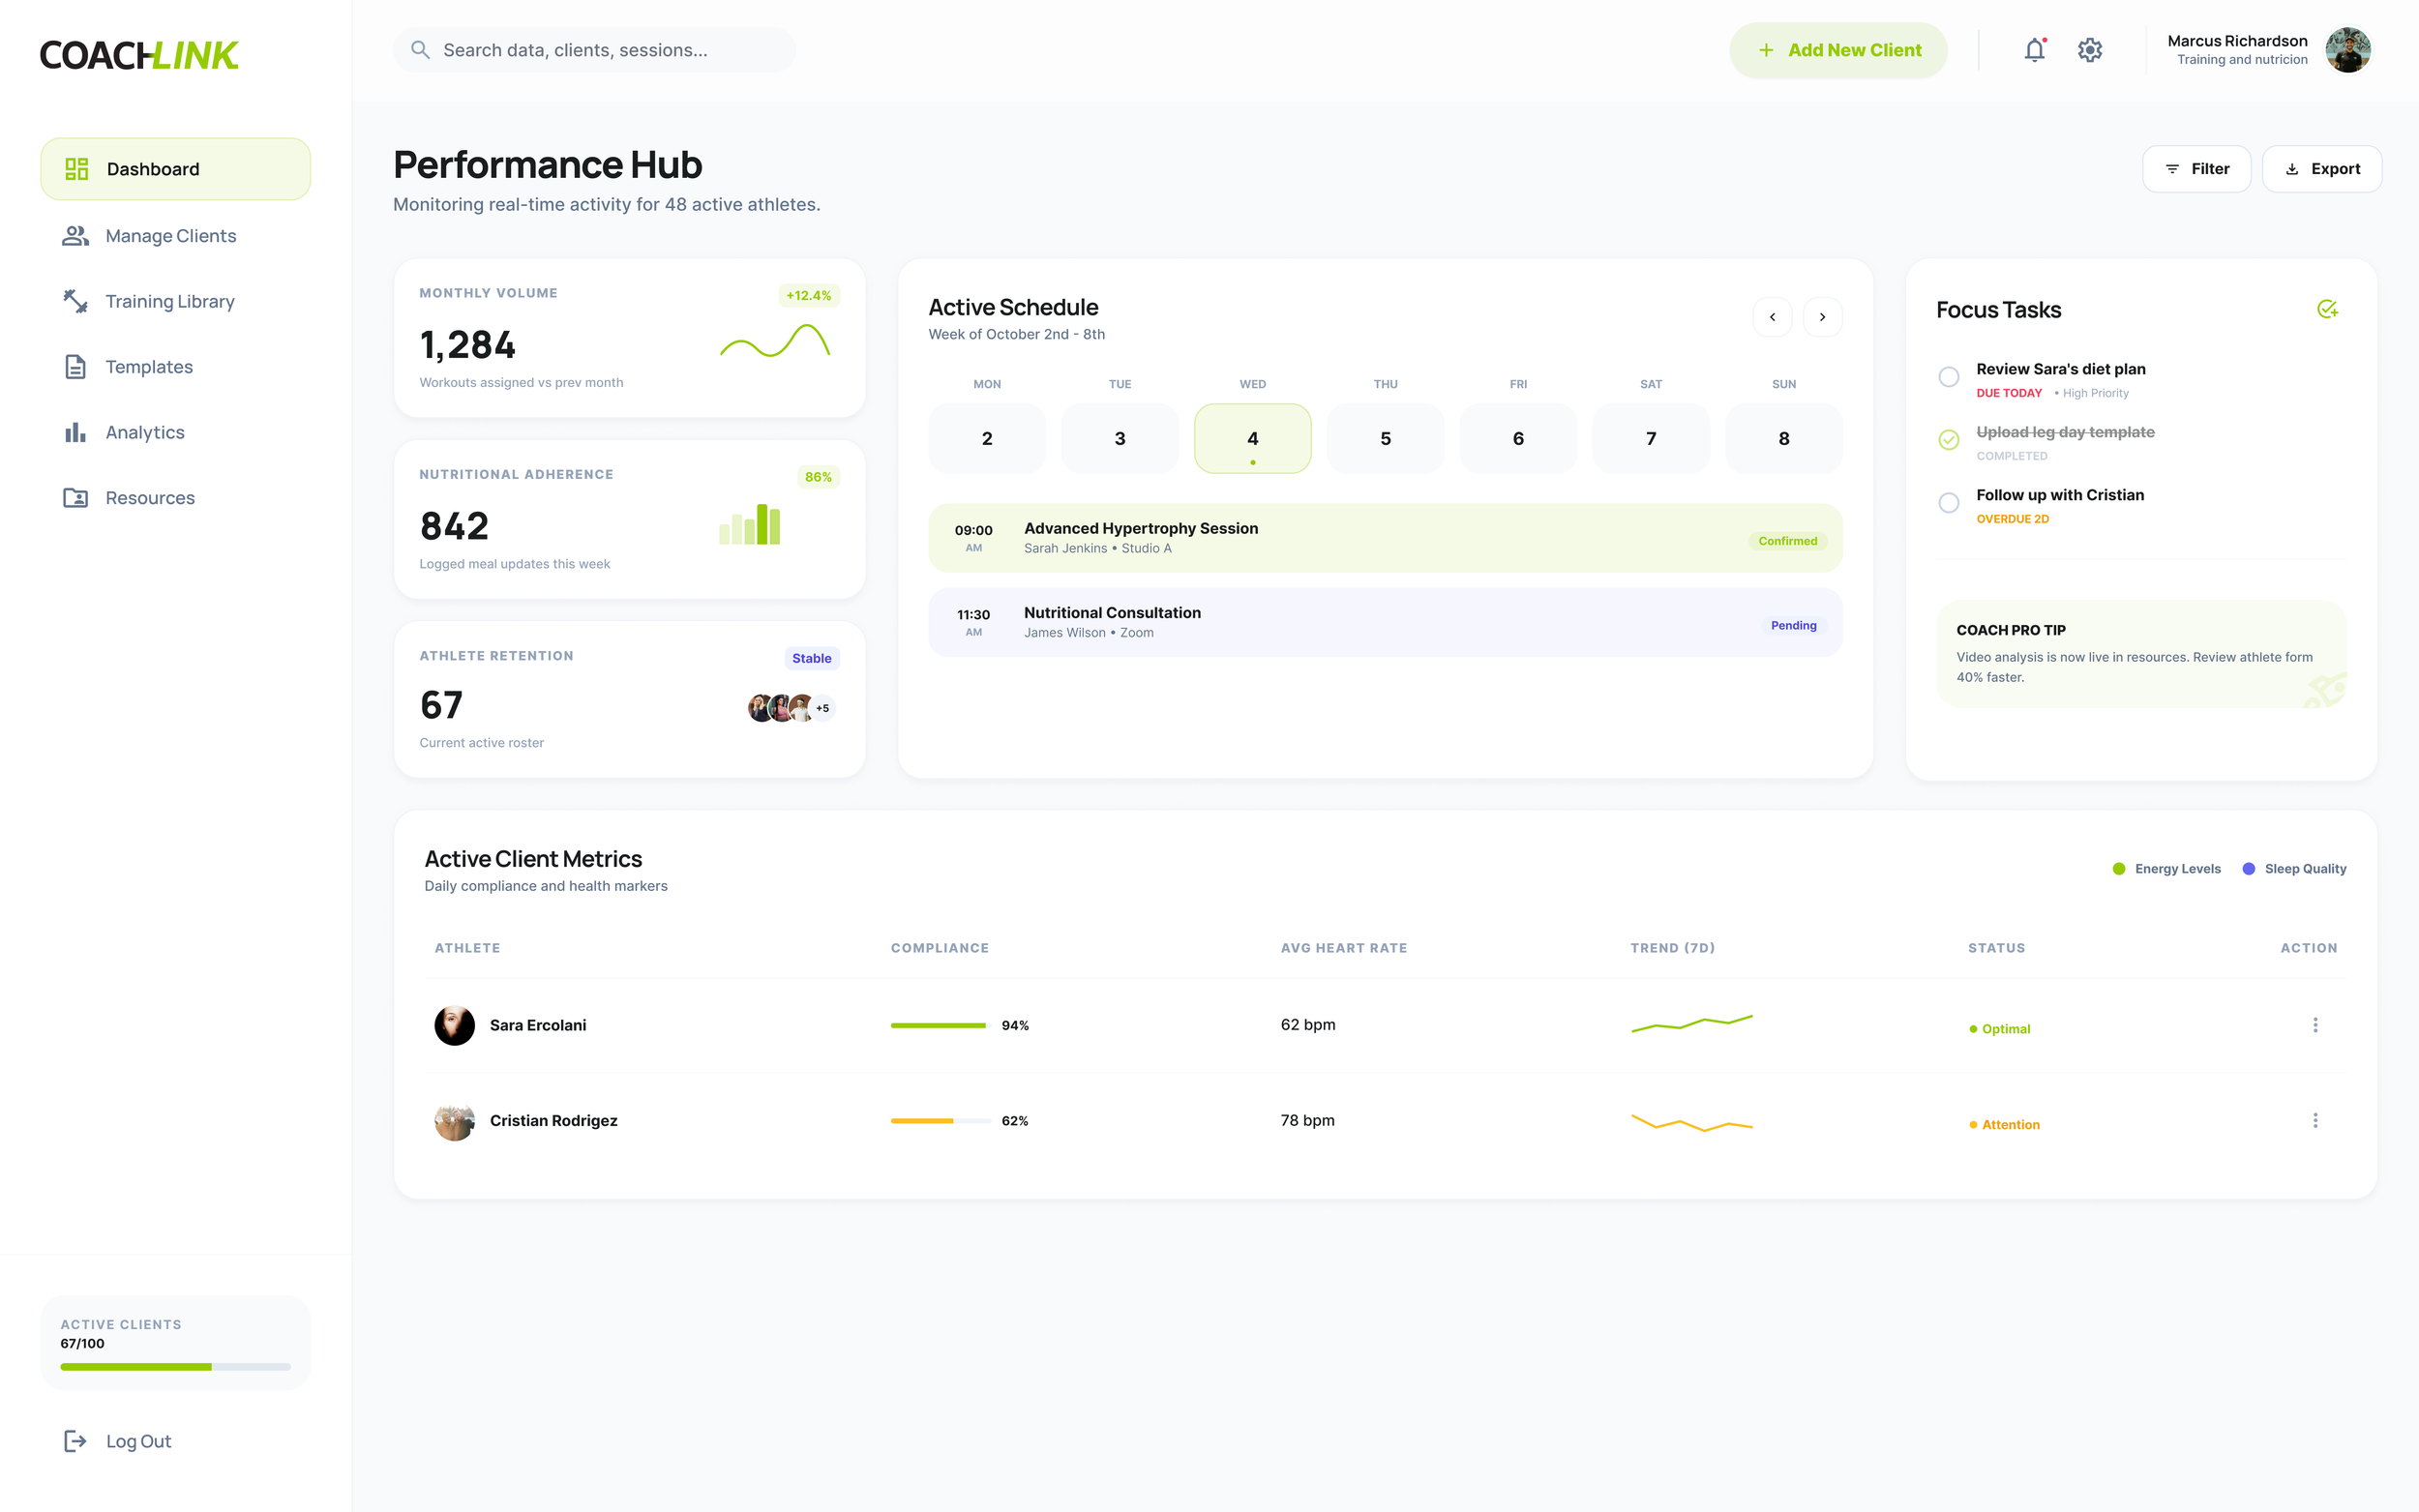The height and width of the screenshot is (1512, 2419).
Task: Click the Active Clients progress bar
Action: point(175,1366)
